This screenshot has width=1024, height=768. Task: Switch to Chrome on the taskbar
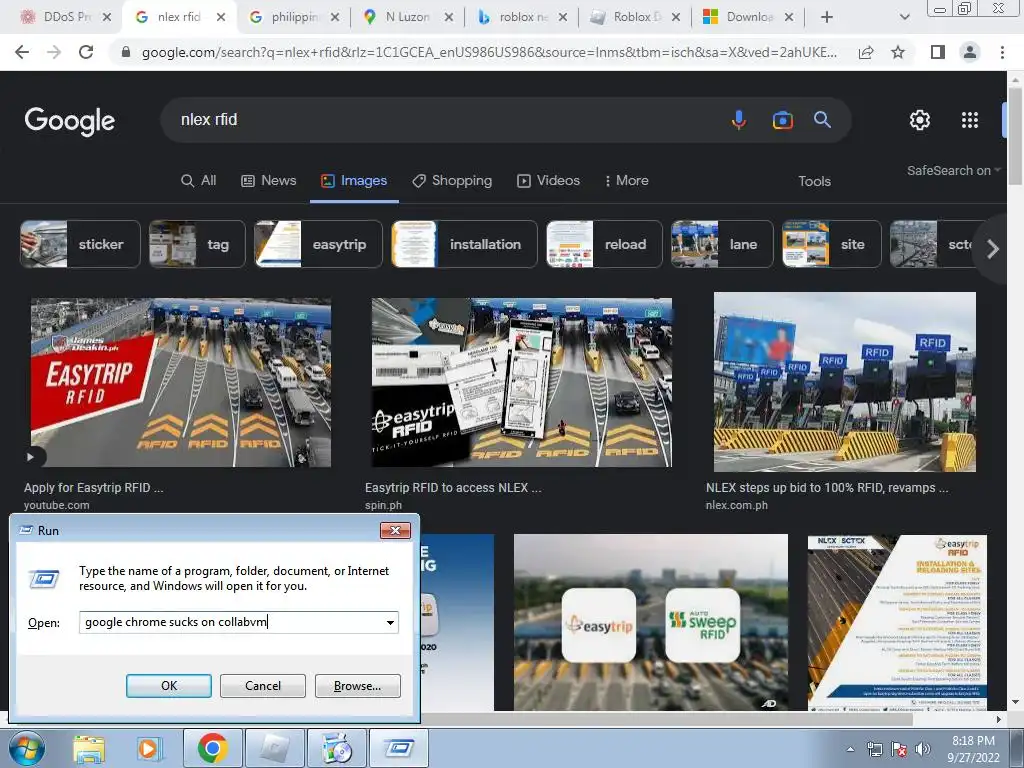212,748
